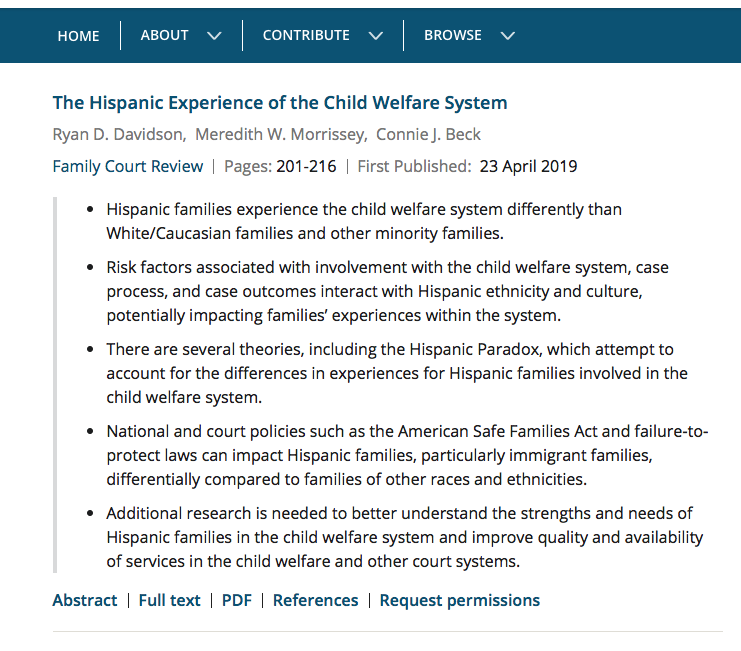
Task: Open the CONTRIBUTE menu item
Action: click(306, 35)
